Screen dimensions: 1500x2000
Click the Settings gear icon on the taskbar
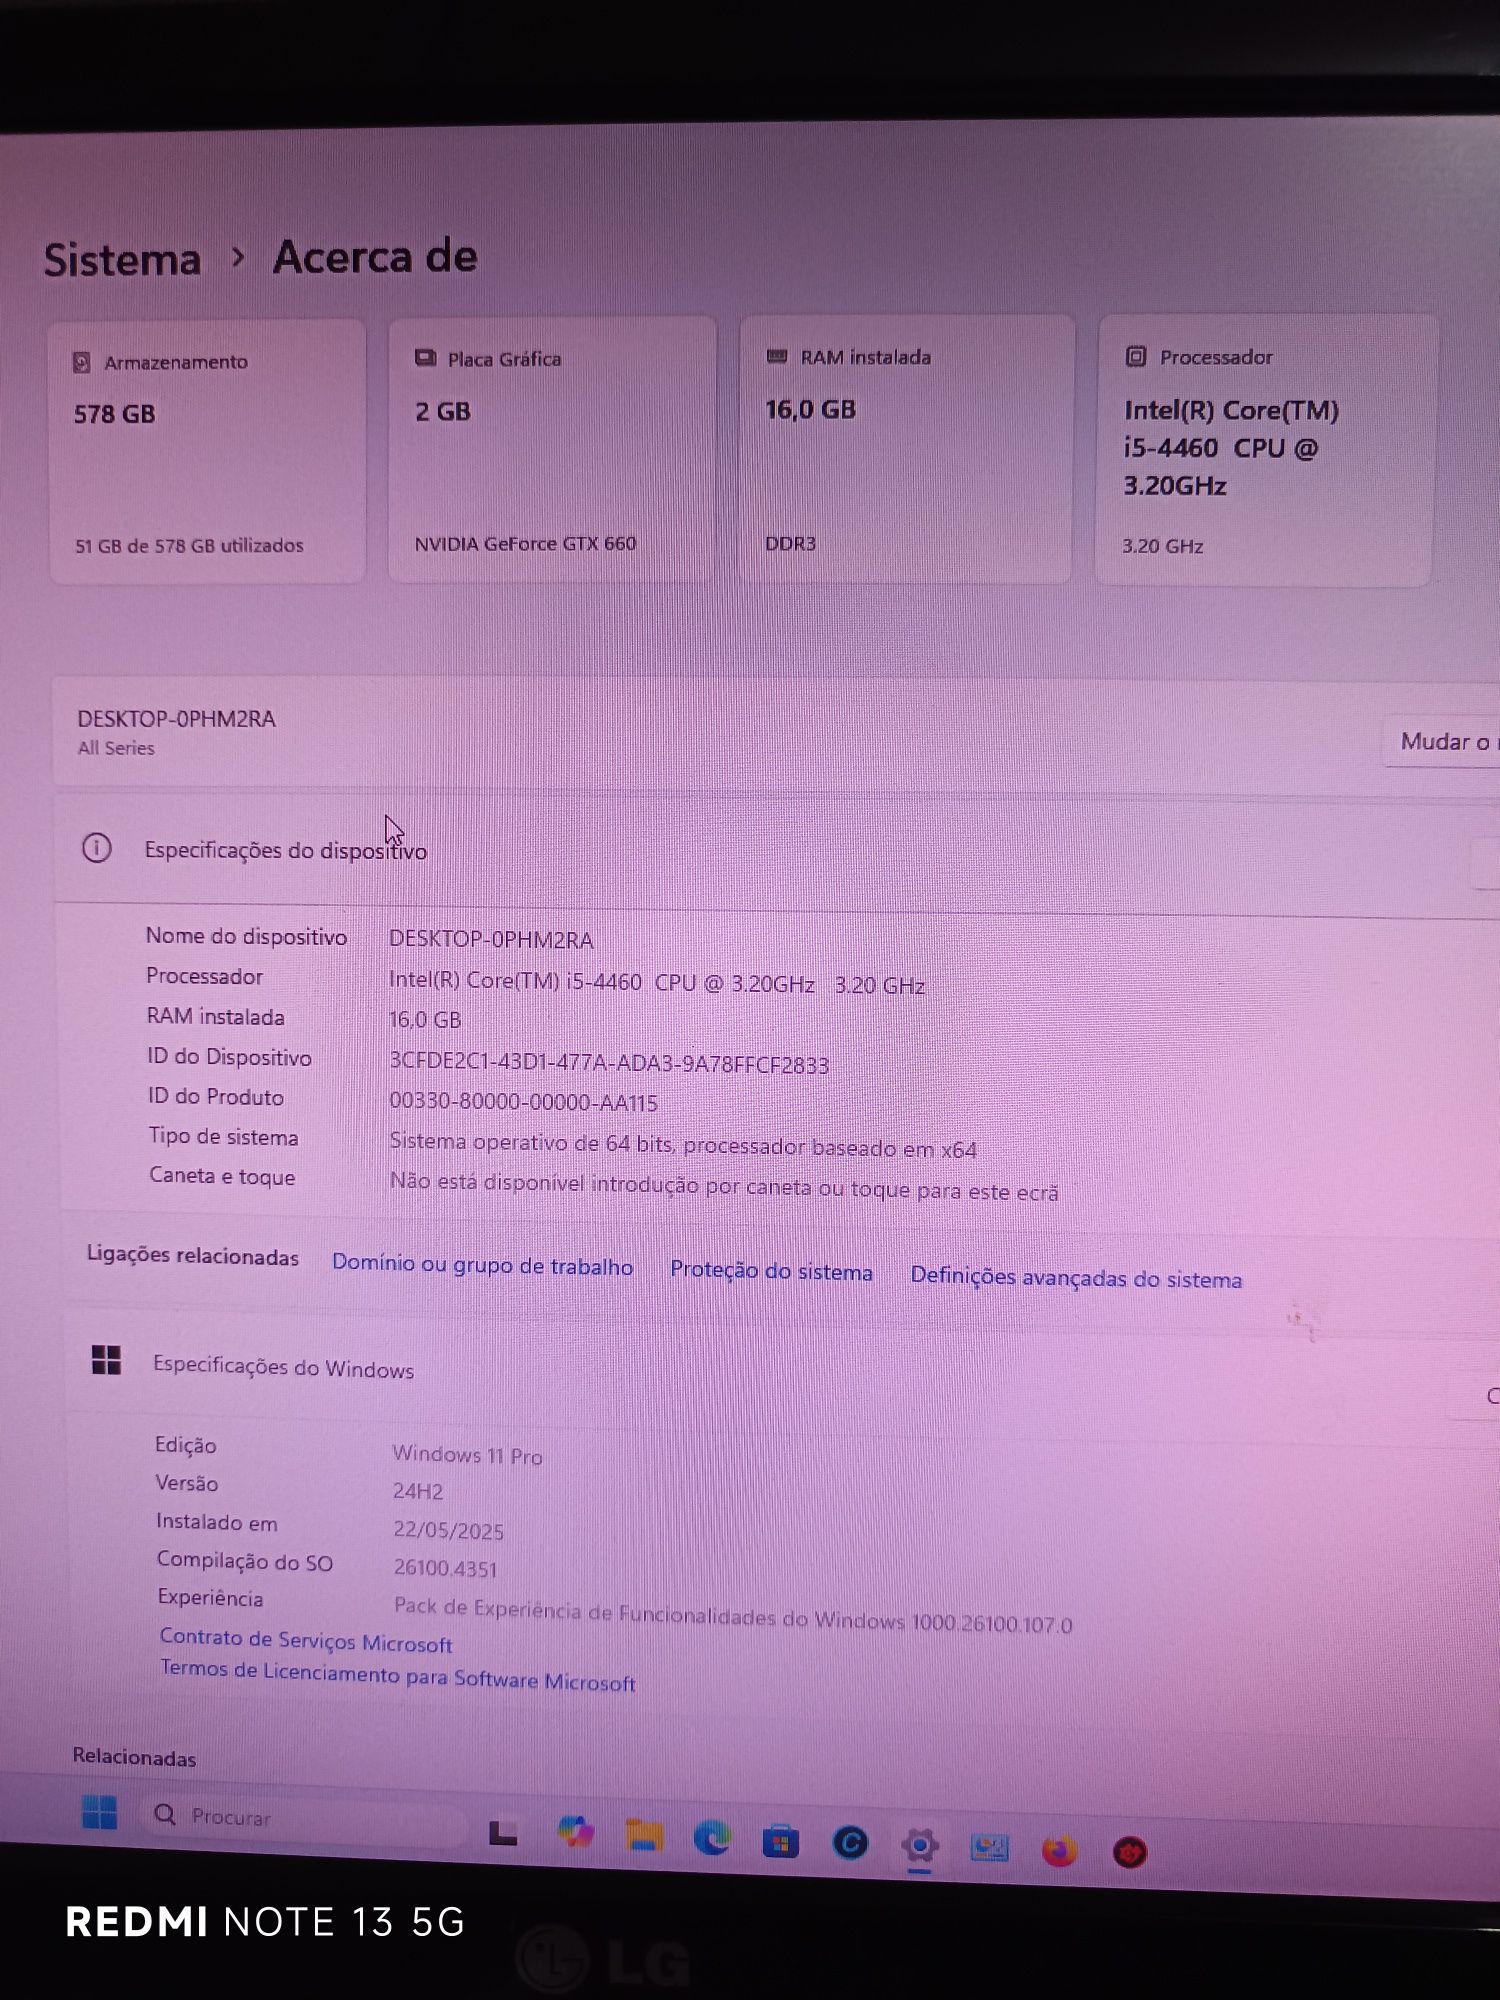tap(920, 1845)
